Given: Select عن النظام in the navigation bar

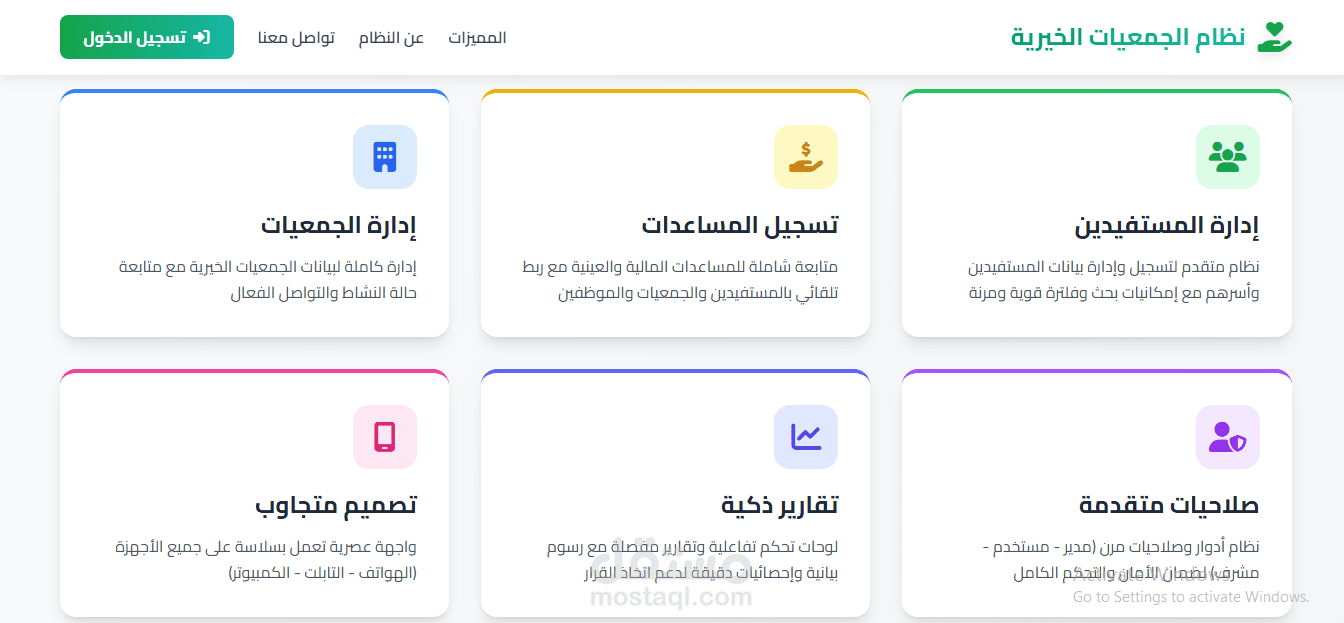Looking at the screenshot, I should point(391,36).
